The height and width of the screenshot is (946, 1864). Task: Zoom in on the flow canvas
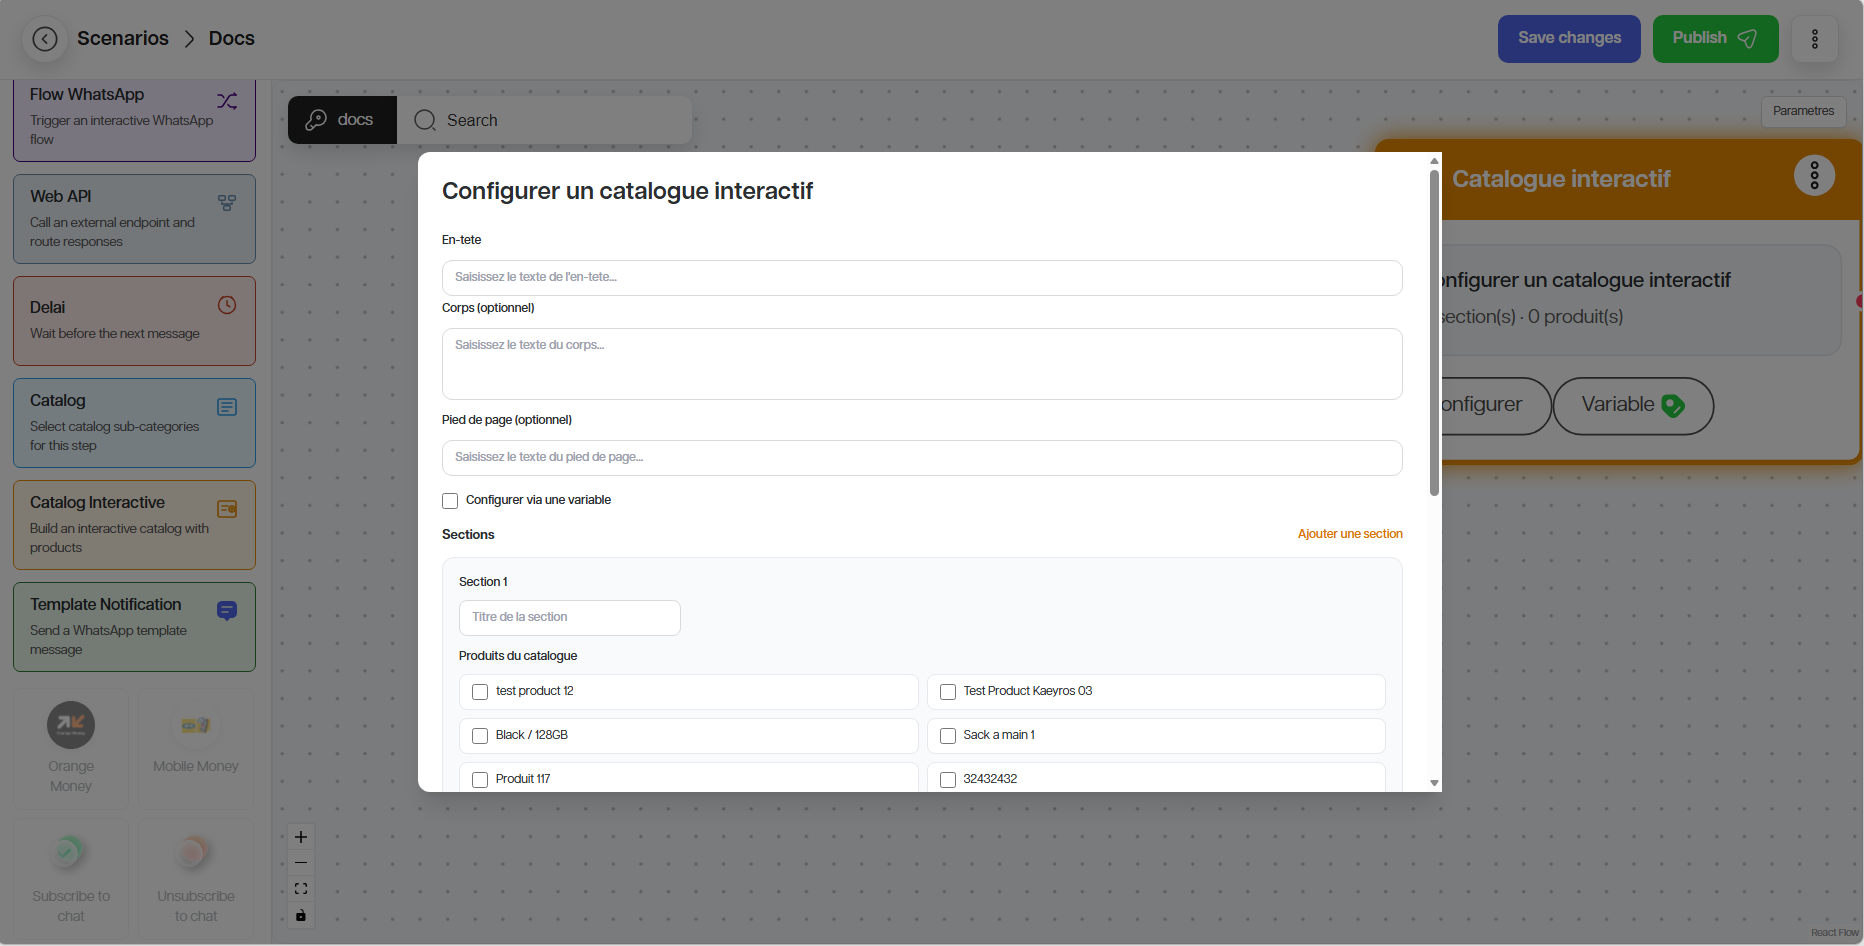point(301,837)
